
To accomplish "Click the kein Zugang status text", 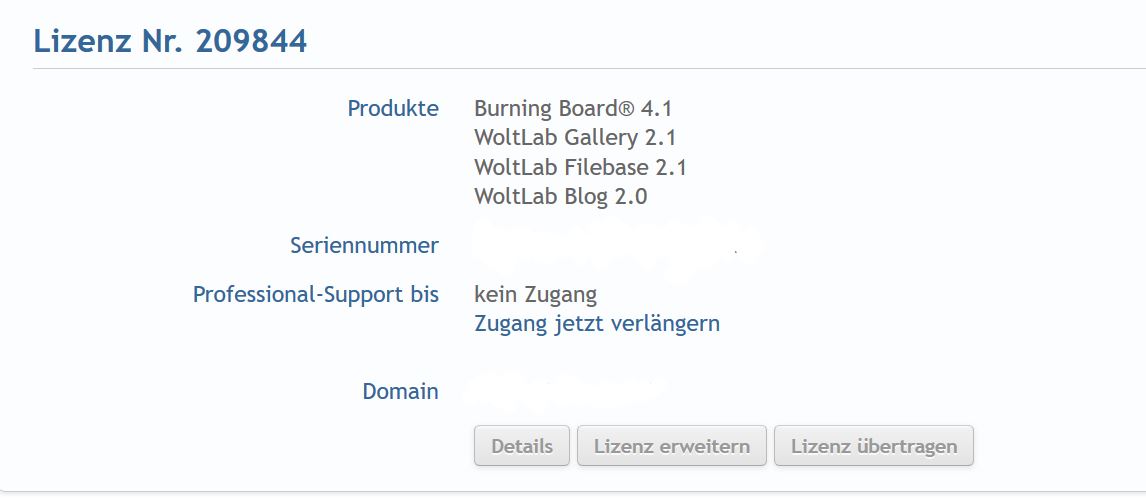I will (x=535, y=294).
